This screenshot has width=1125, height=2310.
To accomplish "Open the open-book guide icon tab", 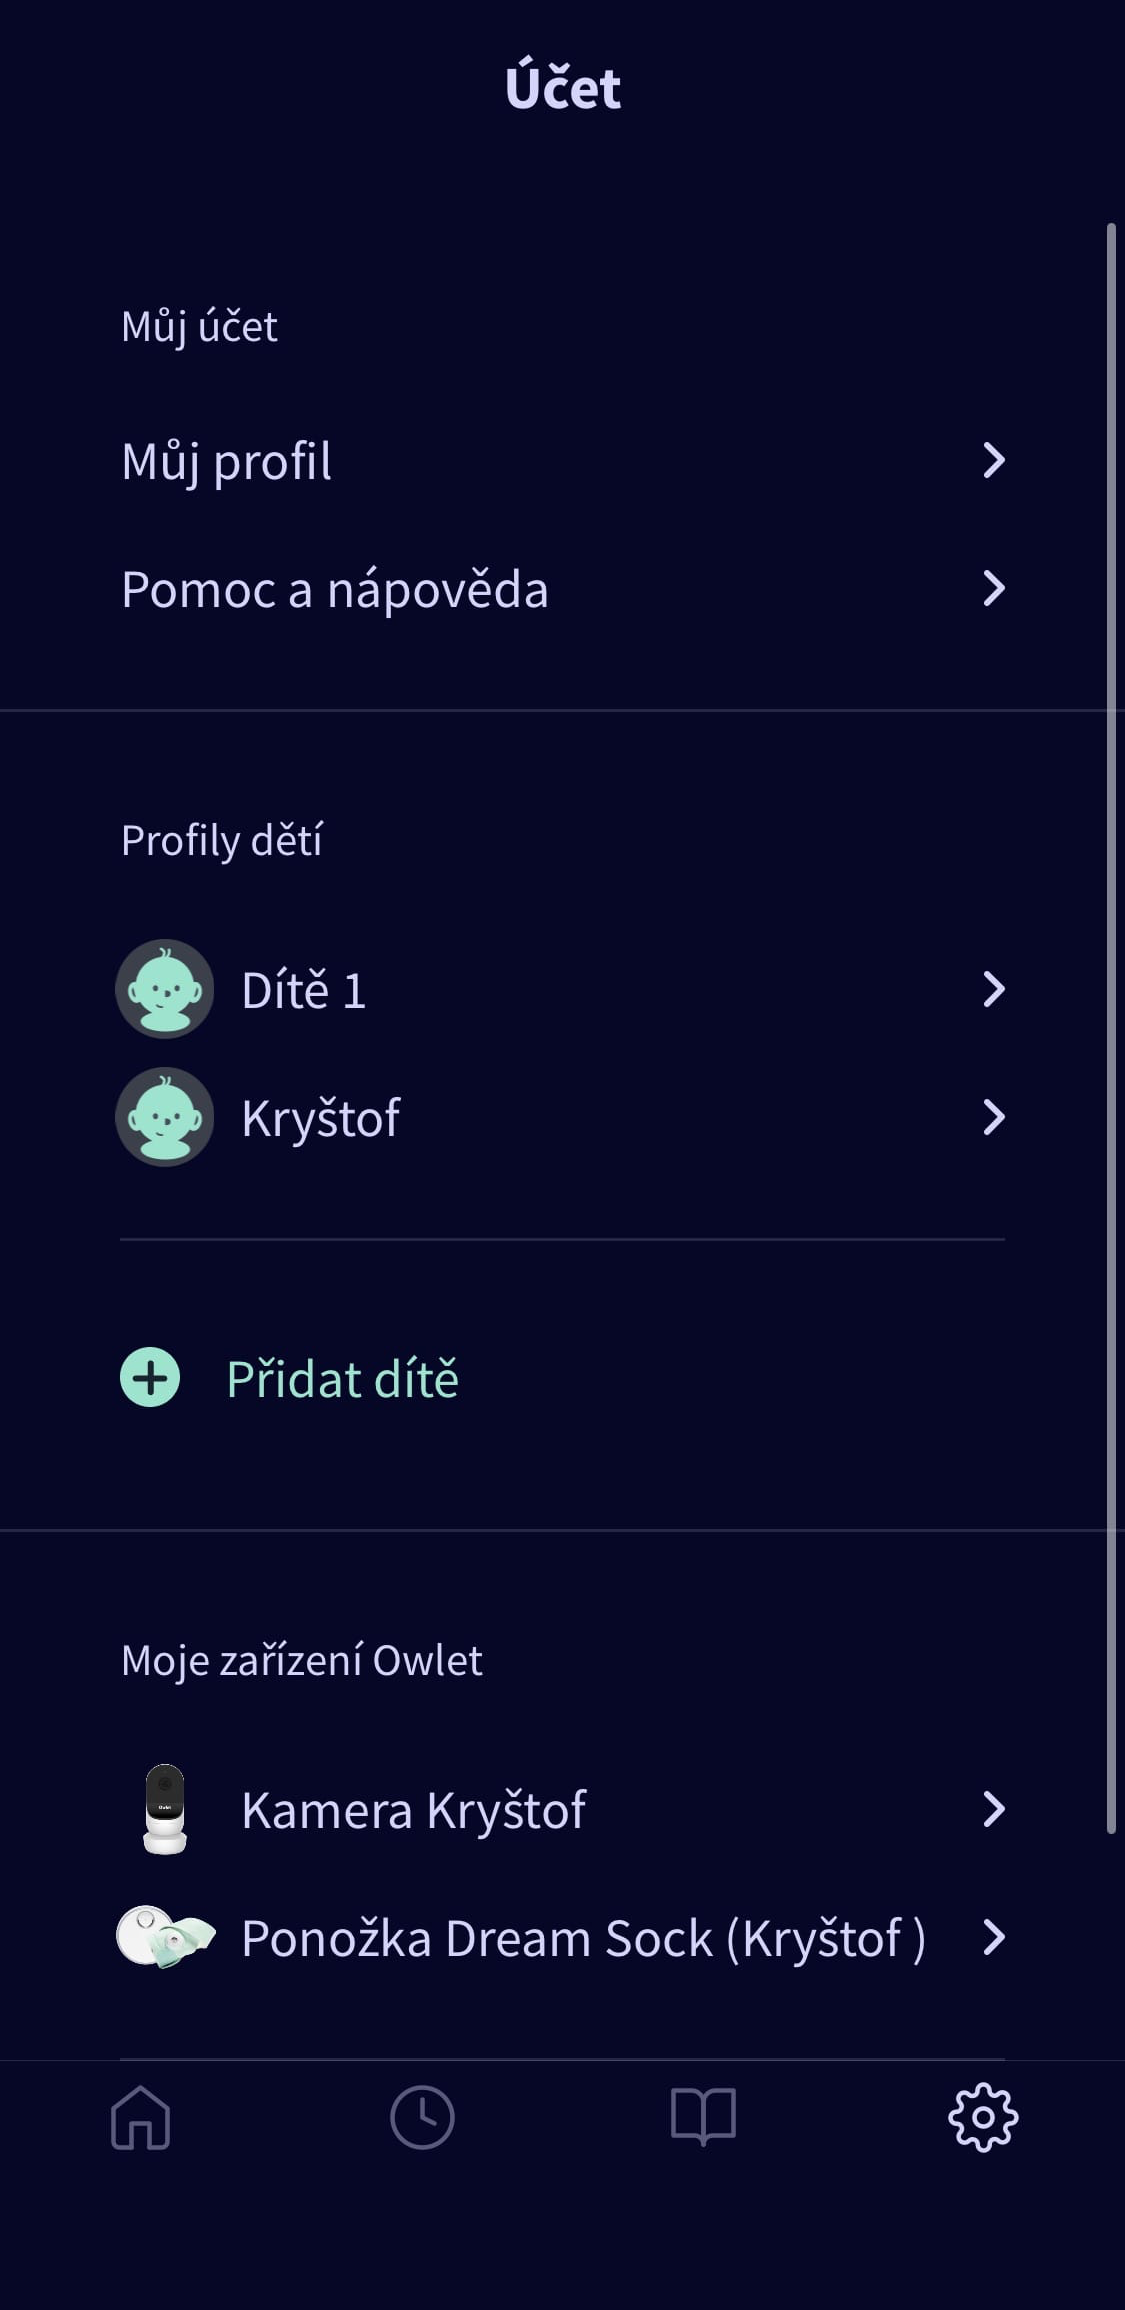I will click(703, 2117).
